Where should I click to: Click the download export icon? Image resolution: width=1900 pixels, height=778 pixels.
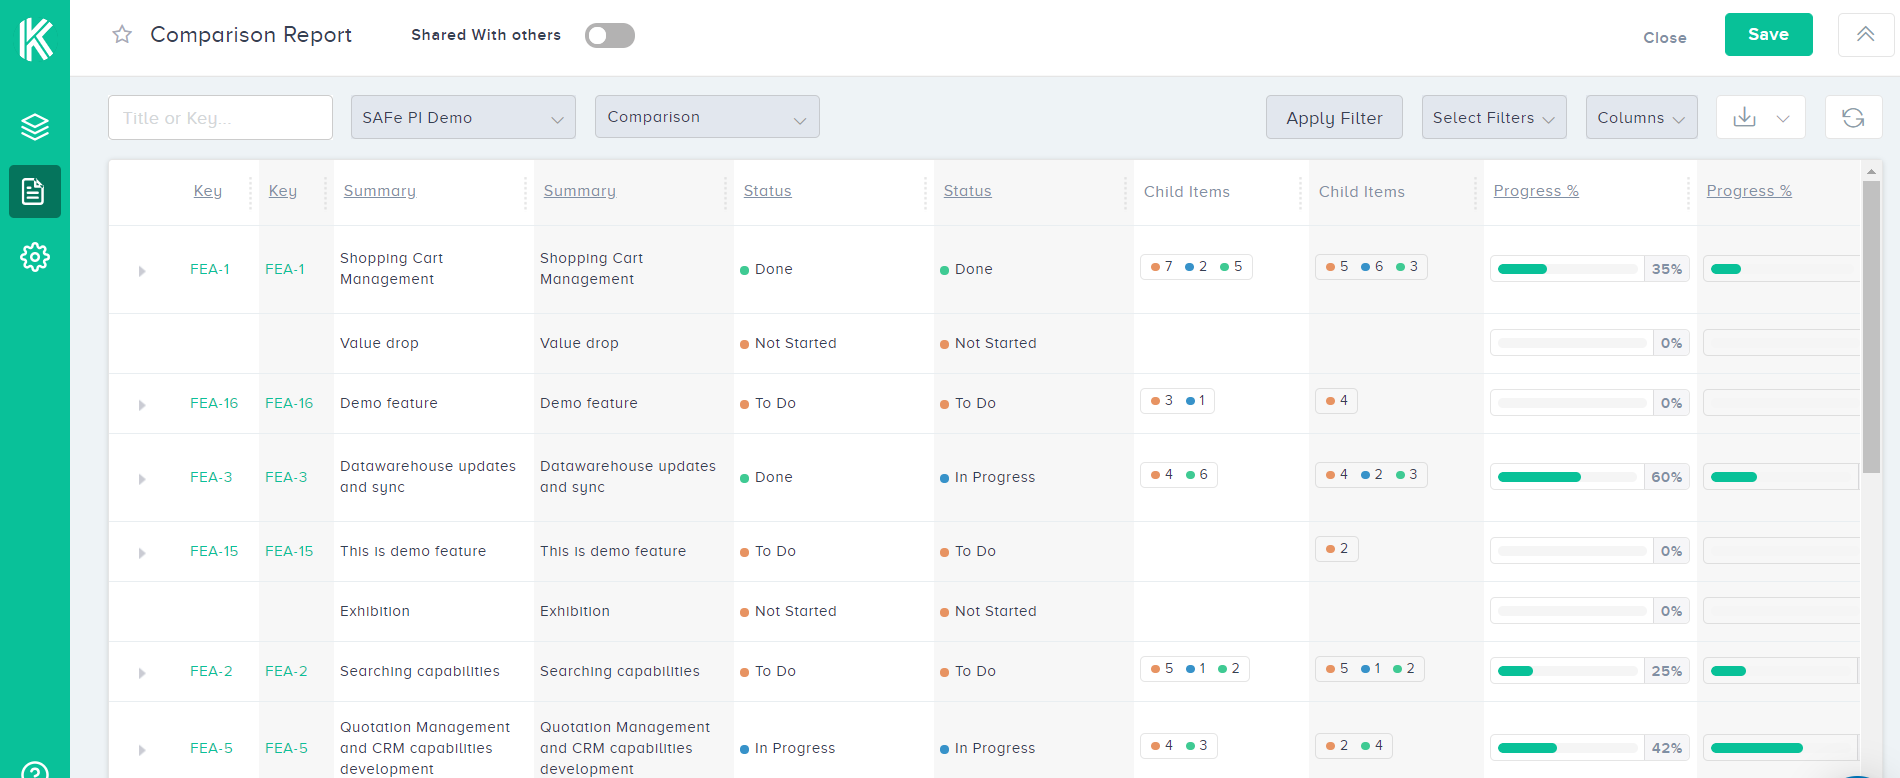point(1744,117)
